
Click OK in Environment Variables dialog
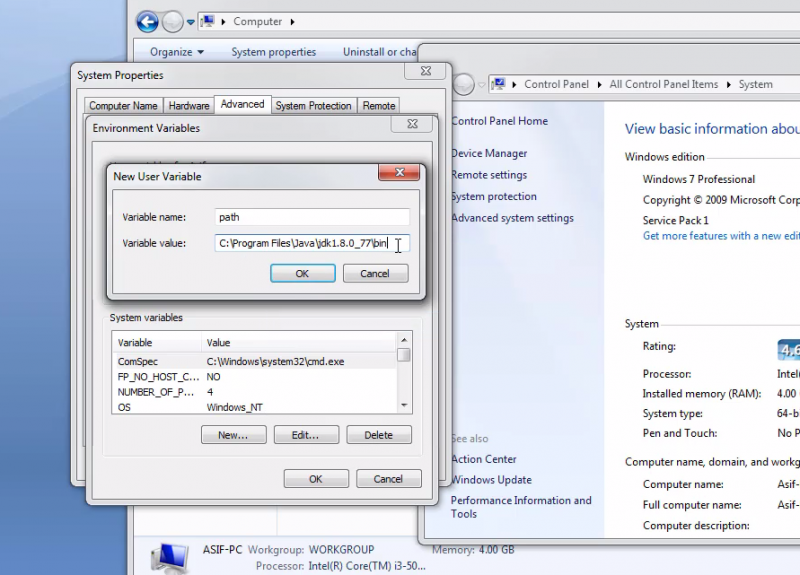[316, 479]
